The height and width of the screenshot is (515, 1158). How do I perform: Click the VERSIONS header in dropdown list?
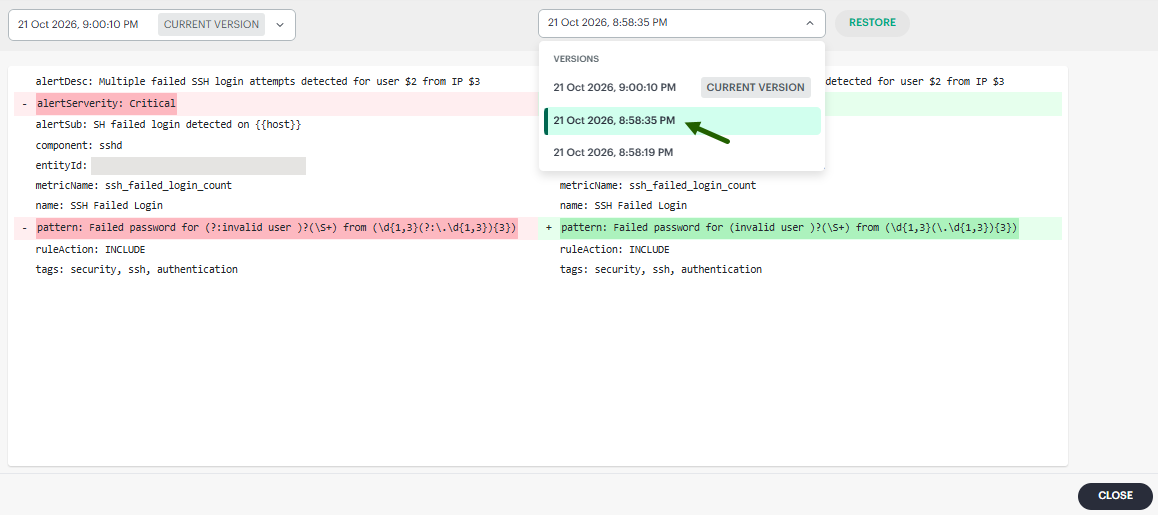(576, 58)
